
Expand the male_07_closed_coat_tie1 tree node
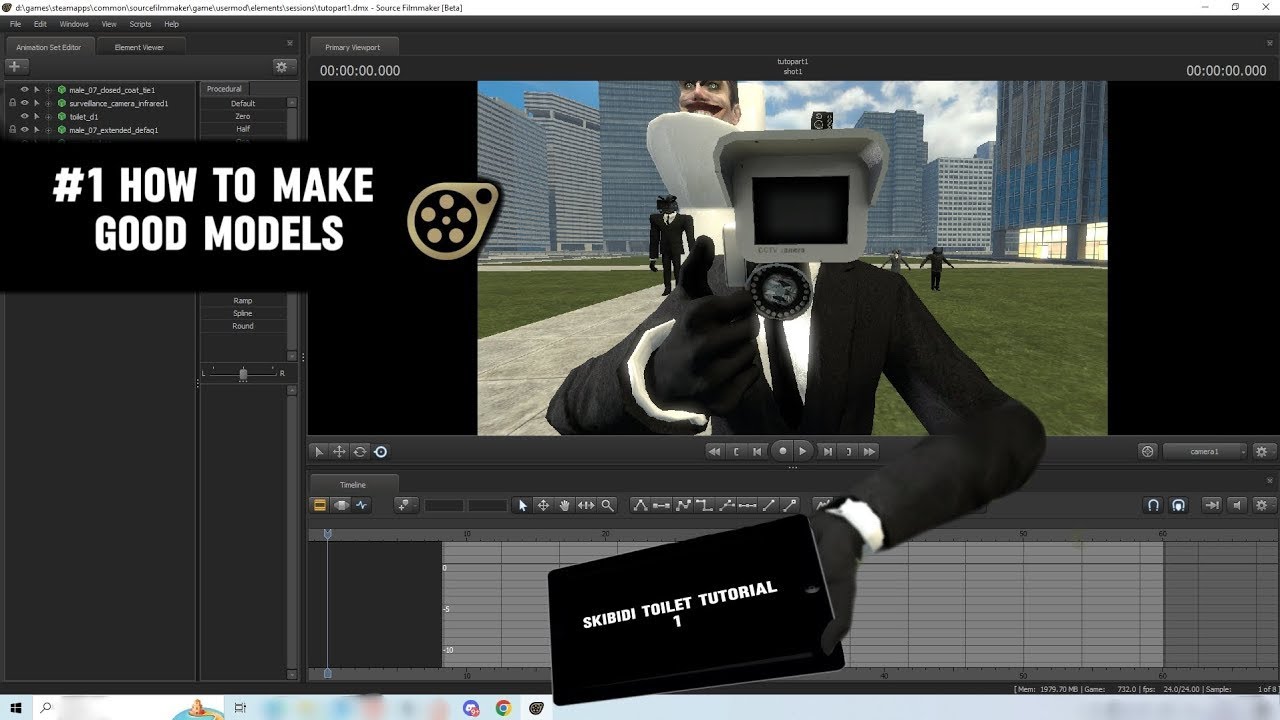48,90
